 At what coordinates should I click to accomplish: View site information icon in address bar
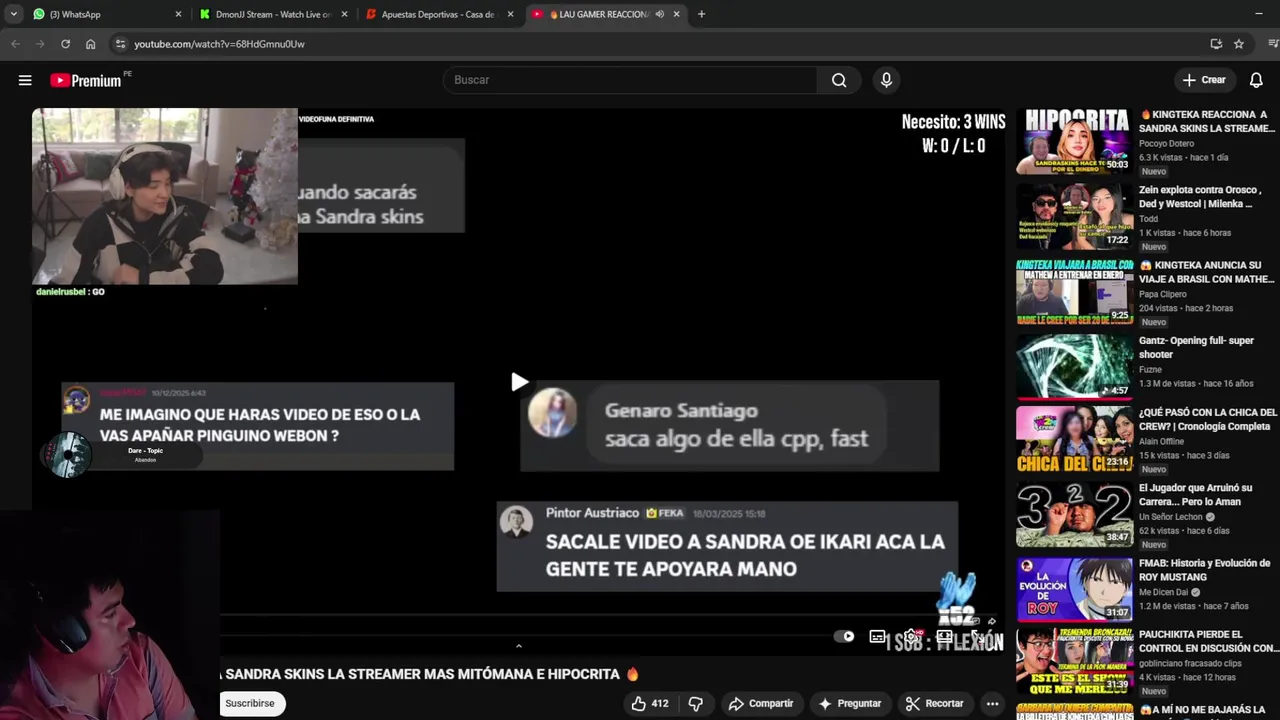coord(120,44)
